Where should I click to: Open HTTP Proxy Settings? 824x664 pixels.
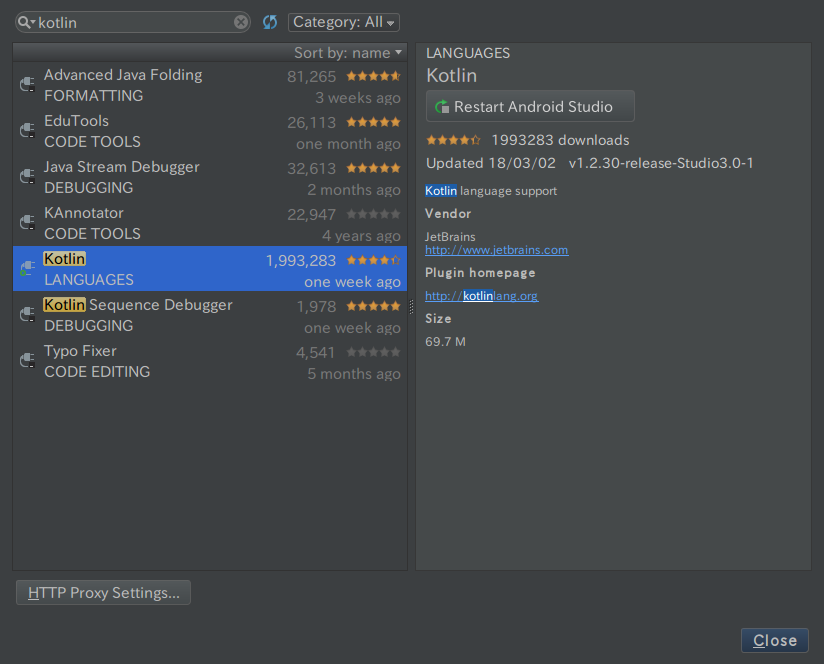tap(104, 593)
